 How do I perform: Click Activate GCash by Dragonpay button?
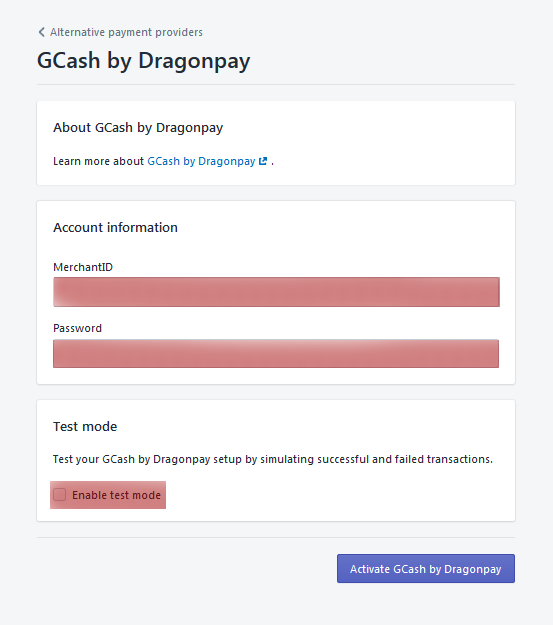(x=426, y=569)
